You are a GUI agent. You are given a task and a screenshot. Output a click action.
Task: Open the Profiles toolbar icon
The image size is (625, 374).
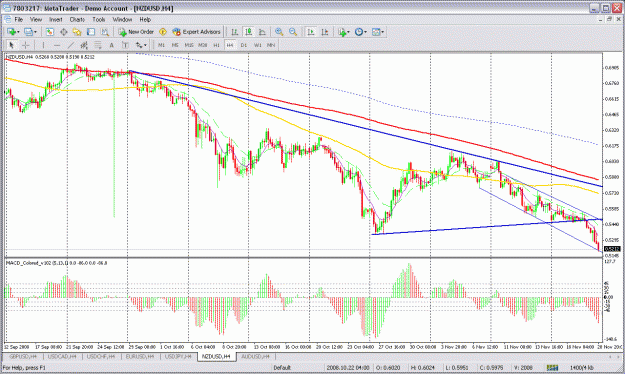point(28,32)
